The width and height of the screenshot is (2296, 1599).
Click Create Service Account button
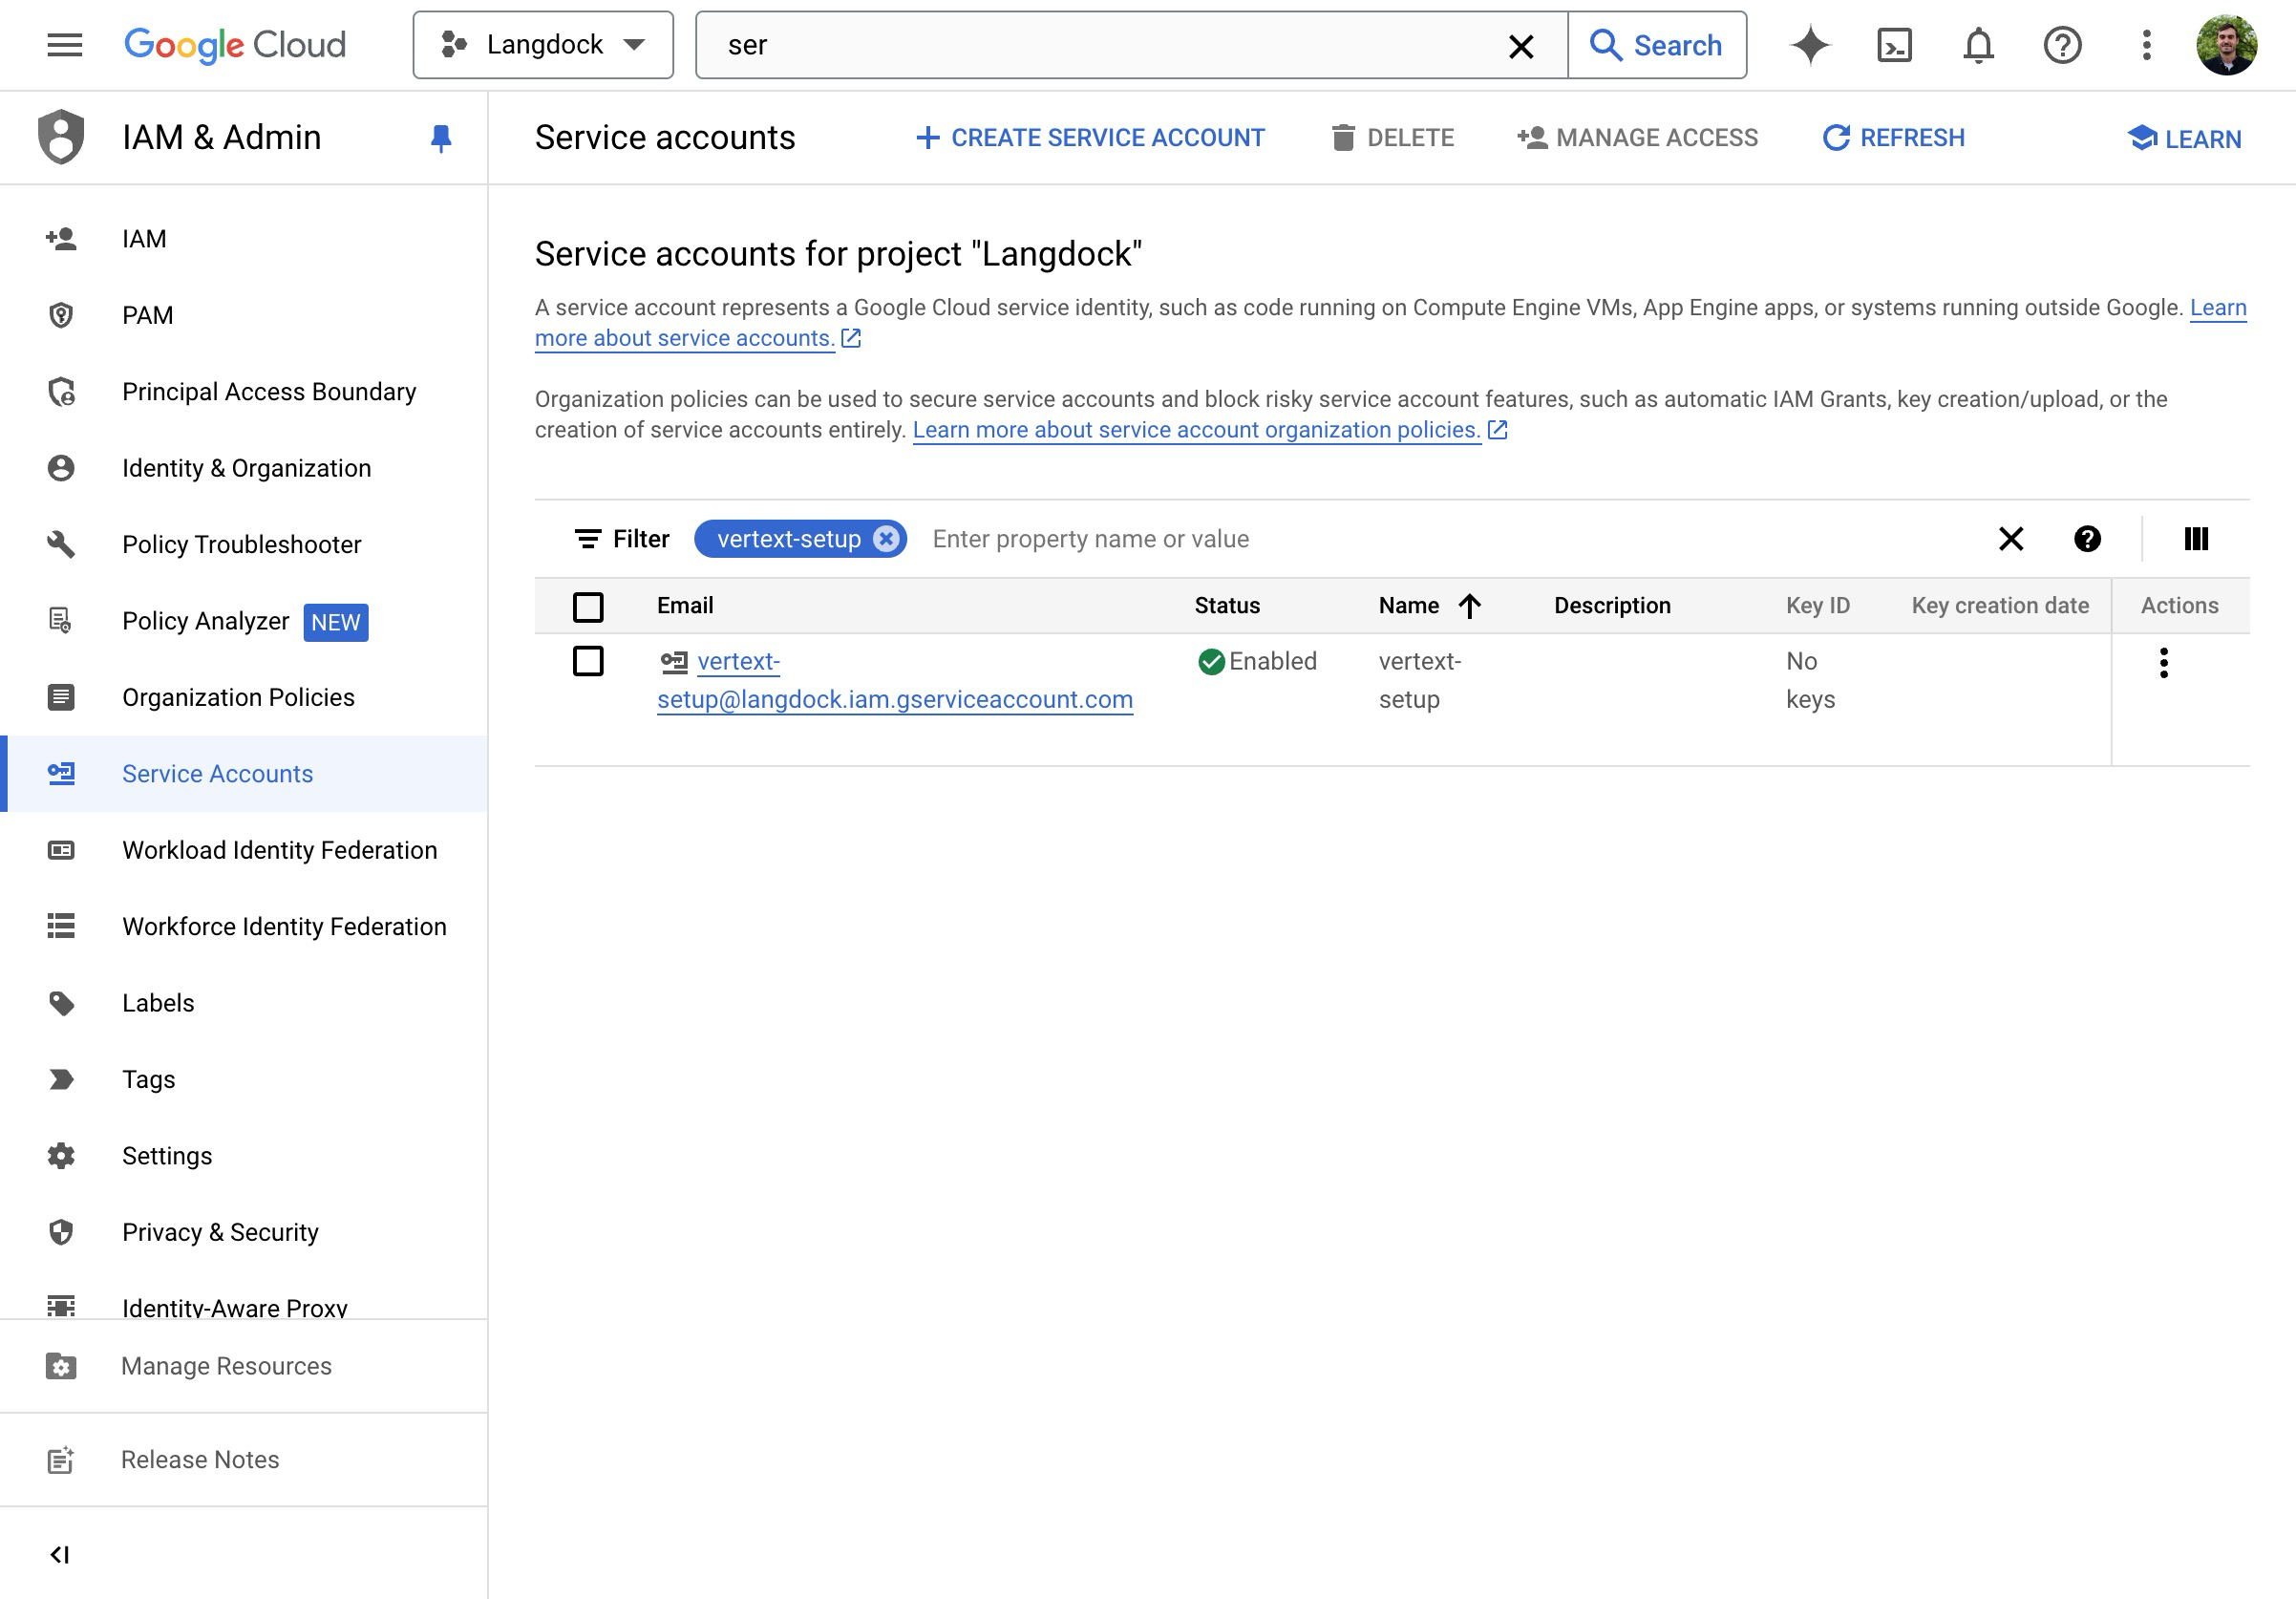1089,138
